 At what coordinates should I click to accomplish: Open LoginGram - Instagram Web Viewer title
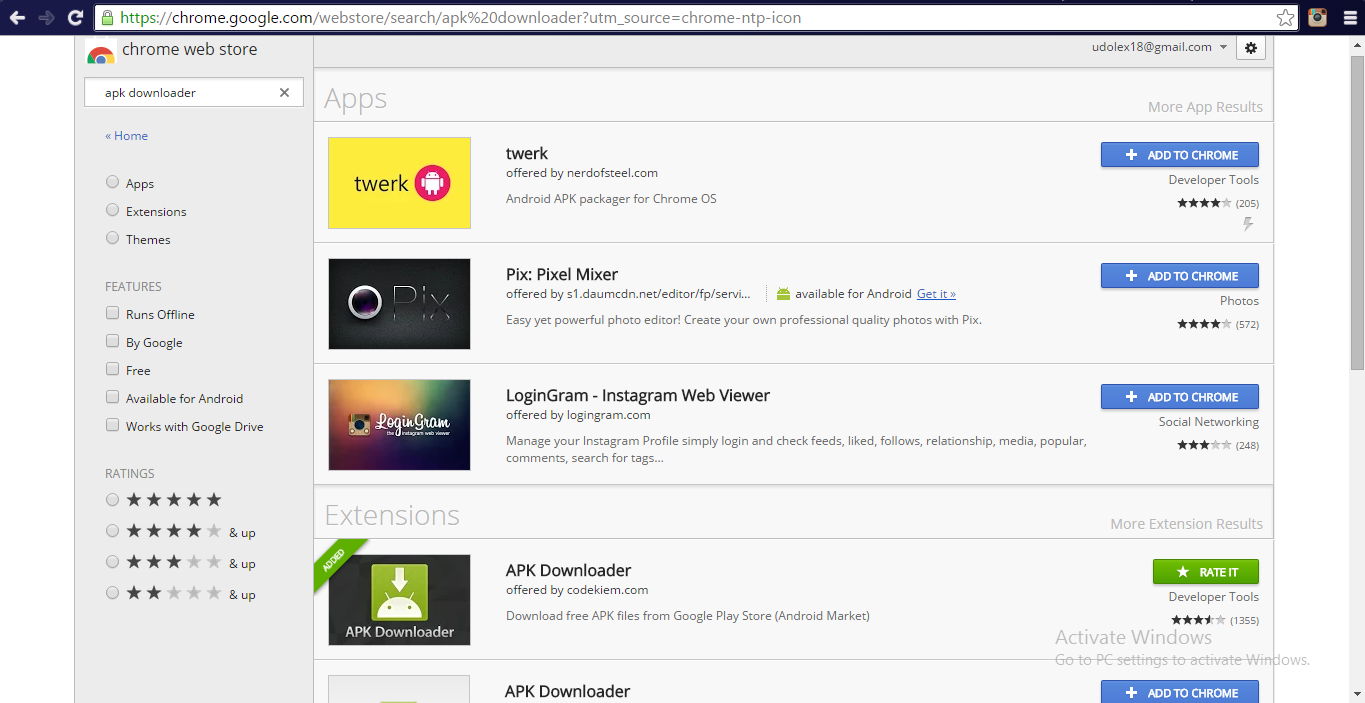pos(638,396)
